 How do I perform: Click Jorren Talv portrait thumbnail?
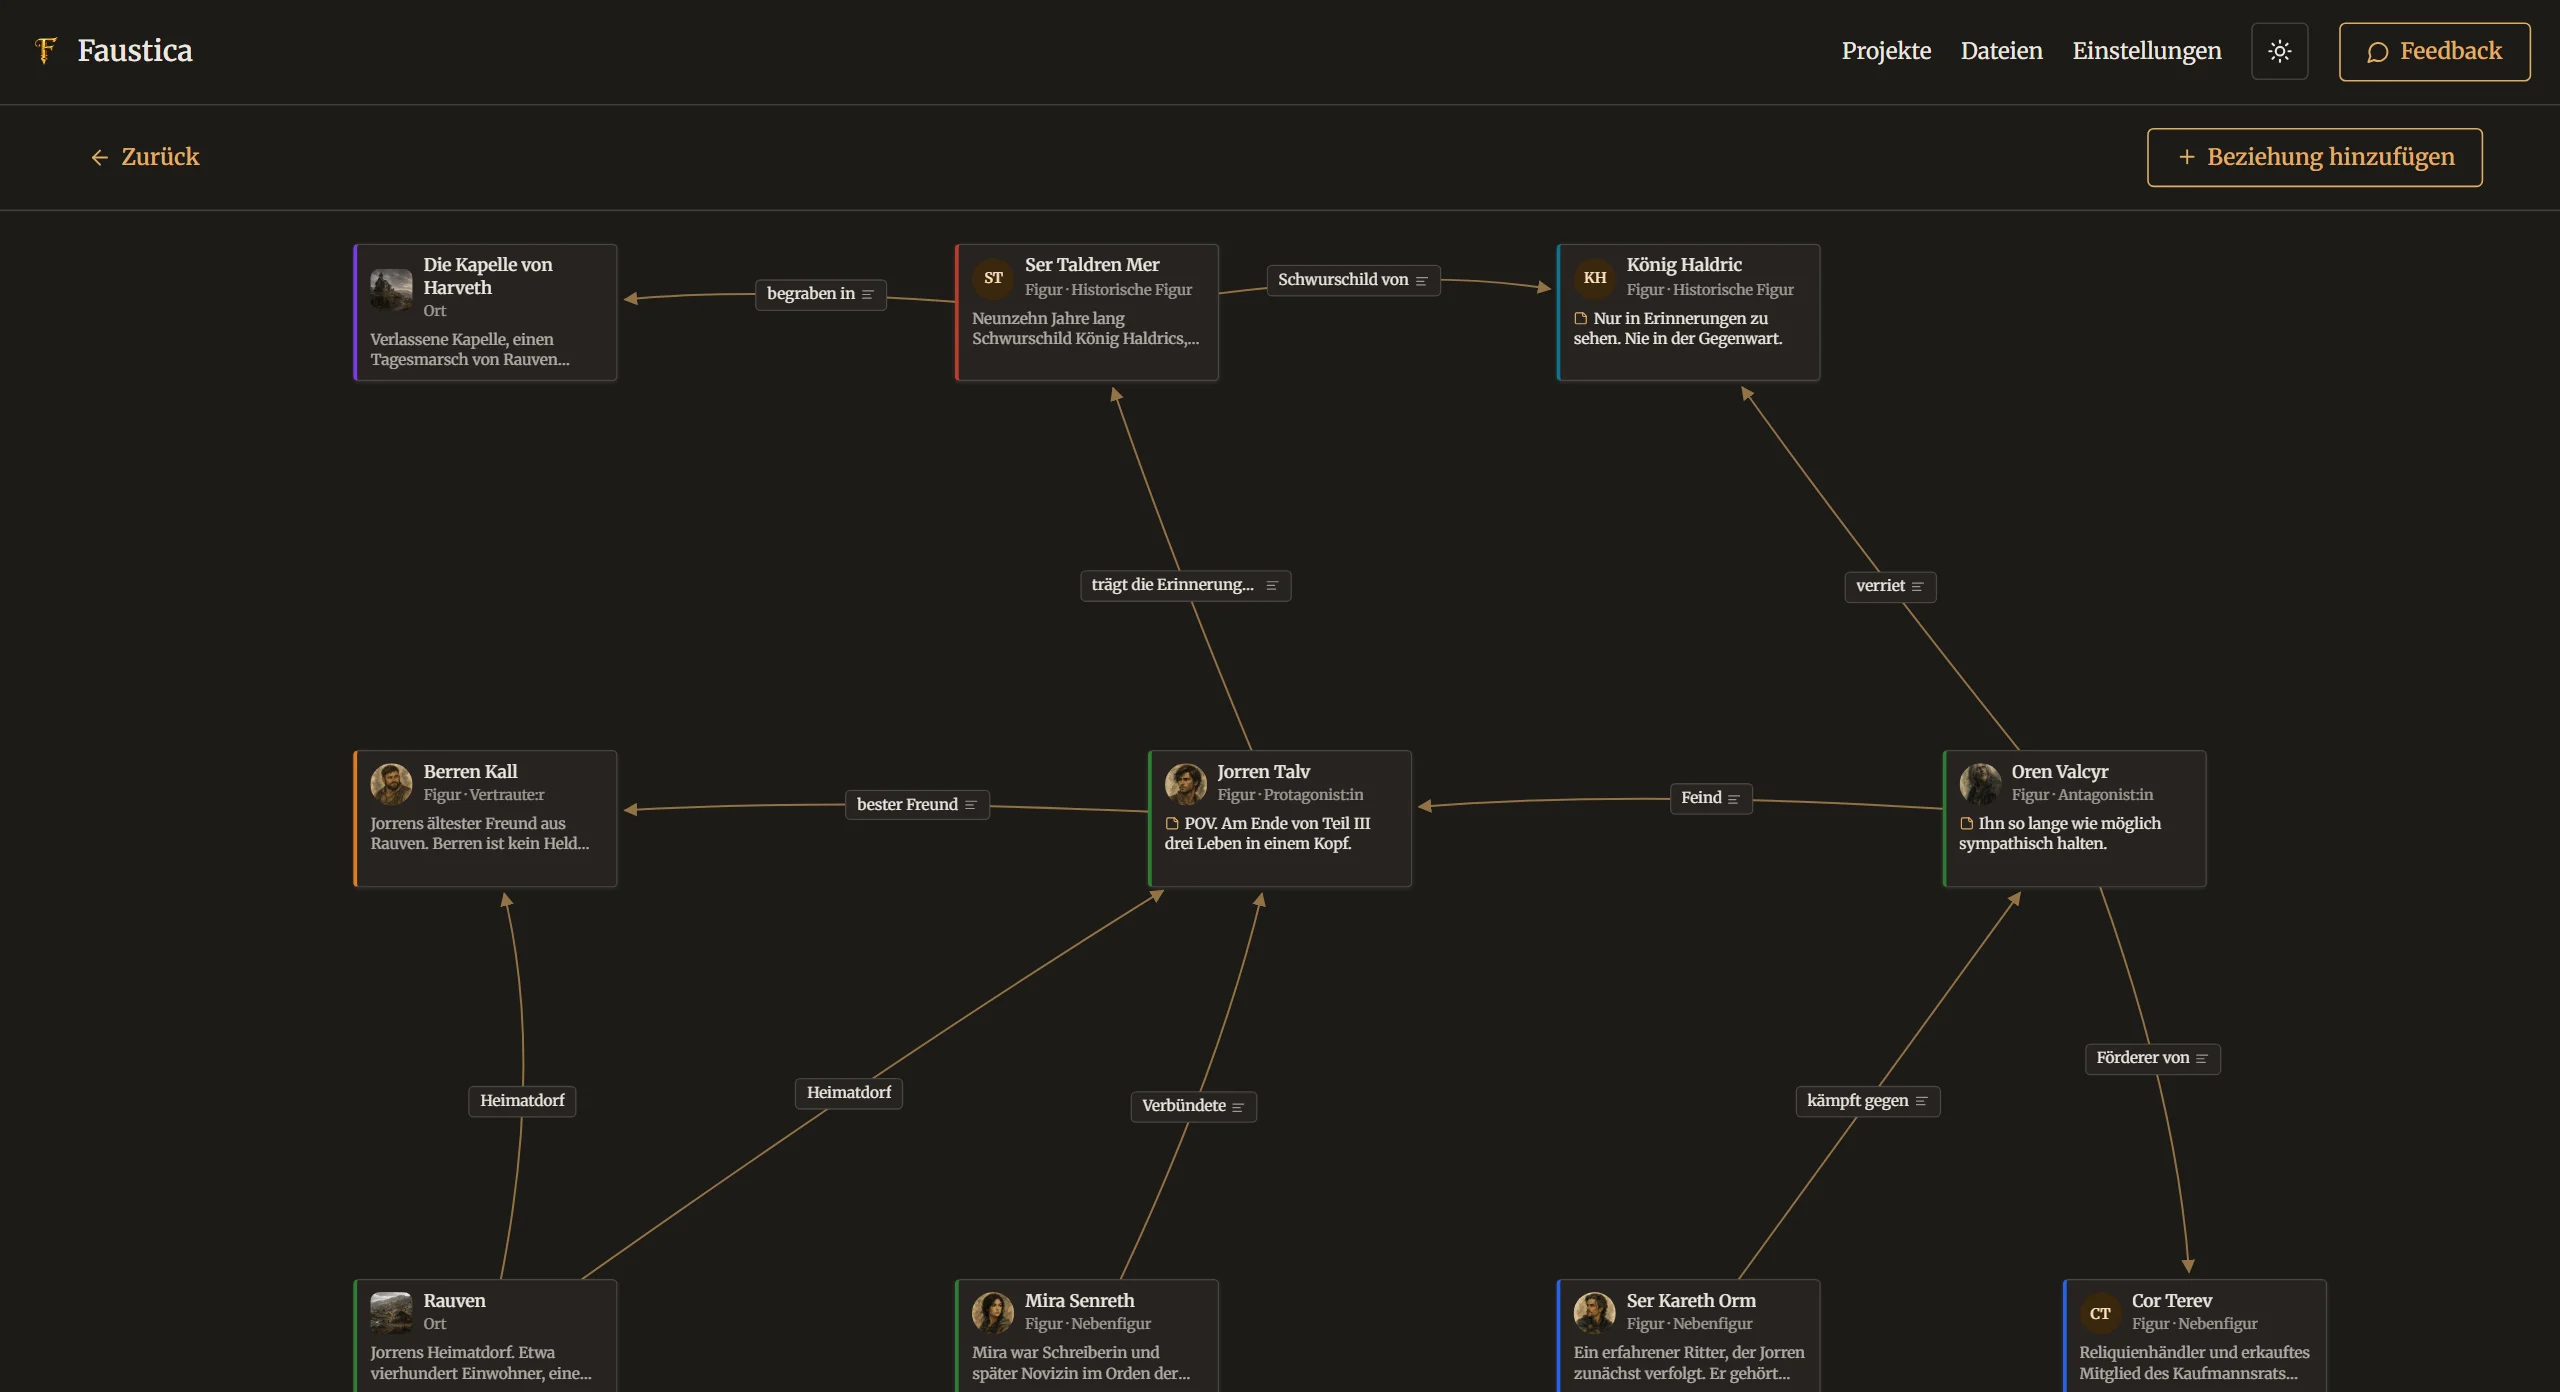(x=1185, y=784)
